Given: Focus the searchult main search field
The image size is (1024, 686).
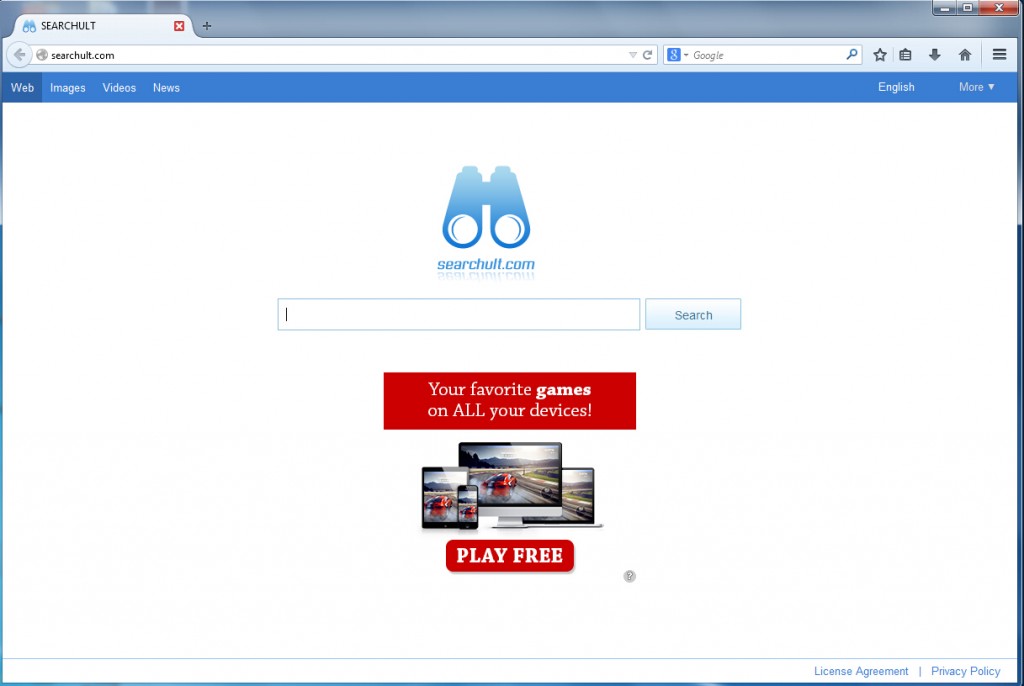Looking at the screenshot, I should tap(458, 314).
